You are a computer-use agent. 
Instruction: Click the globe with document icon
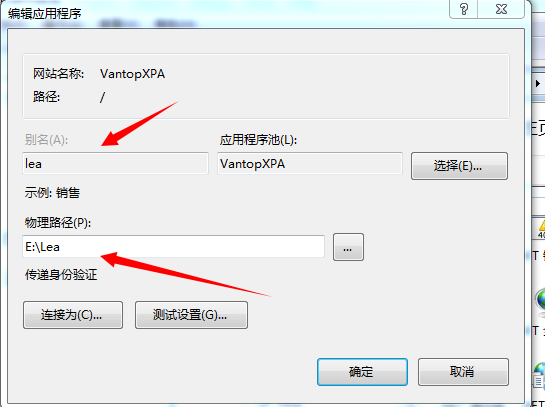(x=540, y=374)
